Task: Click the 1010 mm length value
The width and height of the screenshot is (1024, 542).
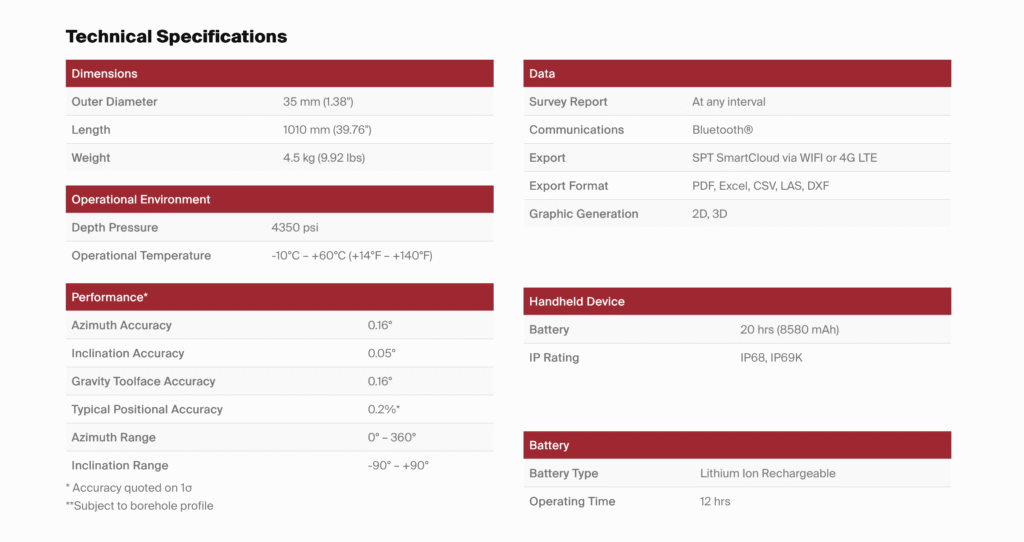Action: 327,130
